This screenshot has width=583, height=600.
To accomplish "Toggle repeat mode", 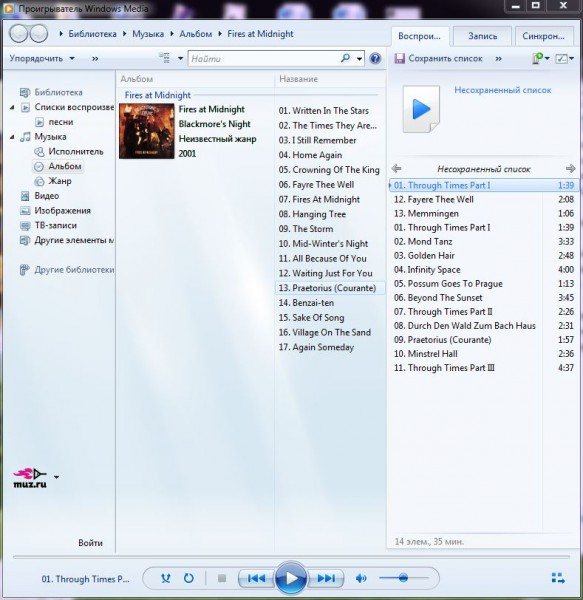I will [x=189, y=578].
